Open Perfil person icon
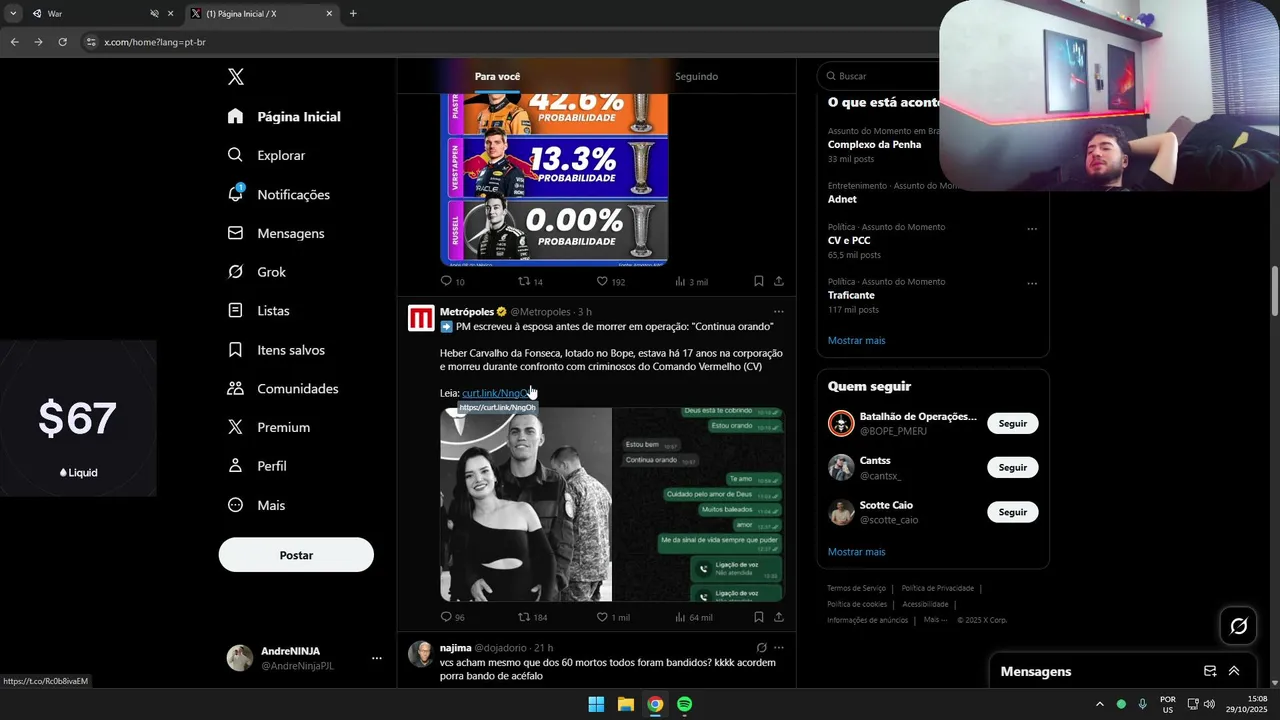 coord(236,466)
